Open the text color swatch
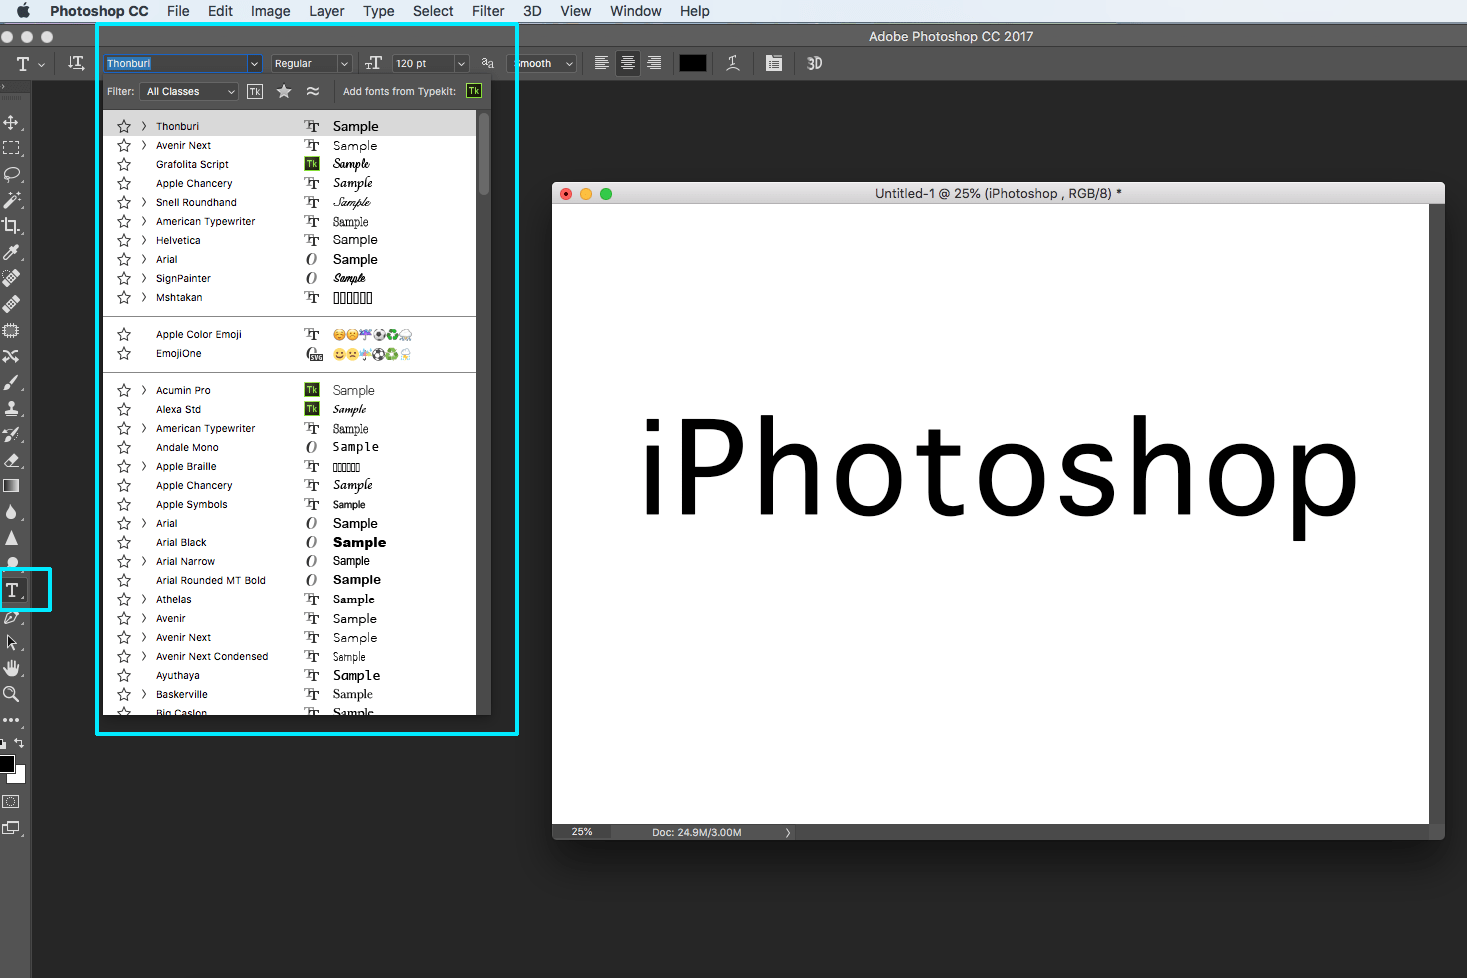 coord(693,63)
